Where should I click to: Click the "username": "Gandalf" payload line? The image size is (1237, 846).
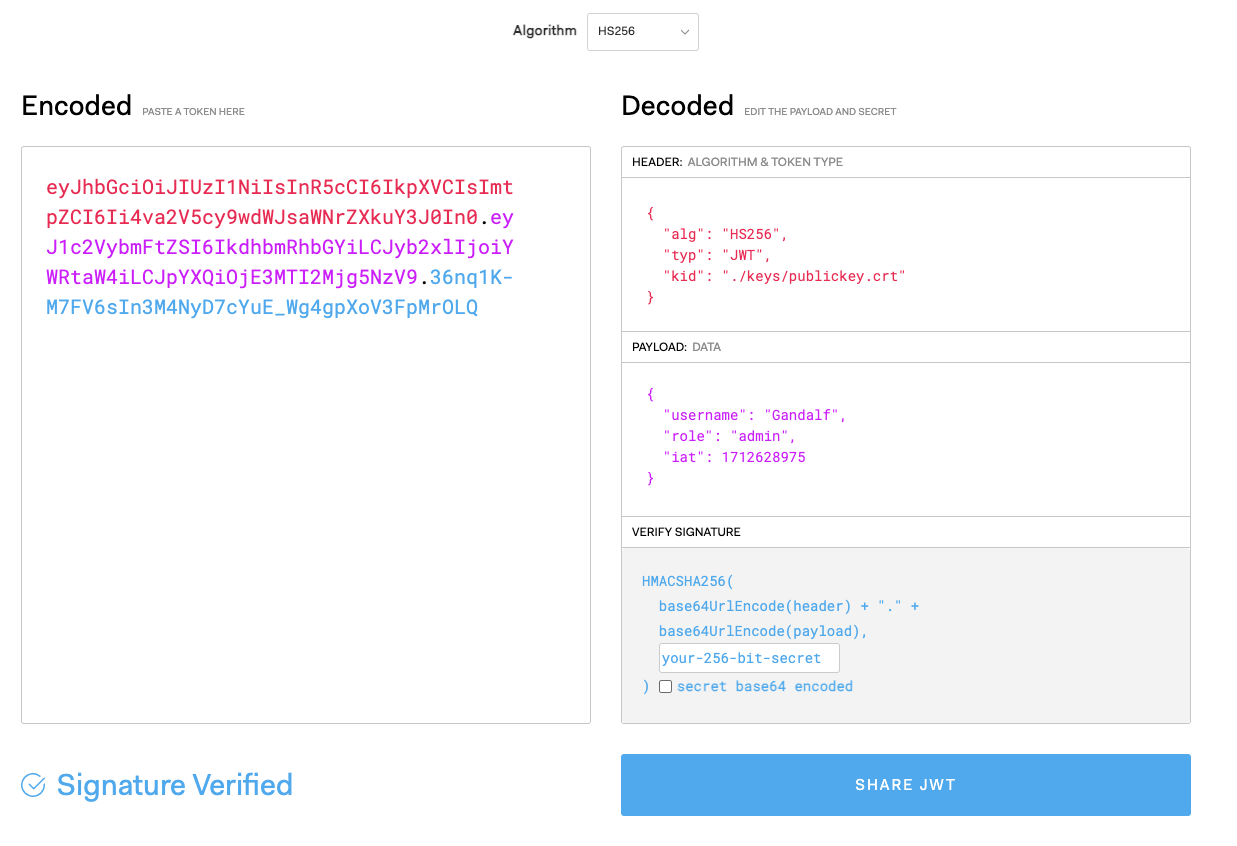coord(754,415)
